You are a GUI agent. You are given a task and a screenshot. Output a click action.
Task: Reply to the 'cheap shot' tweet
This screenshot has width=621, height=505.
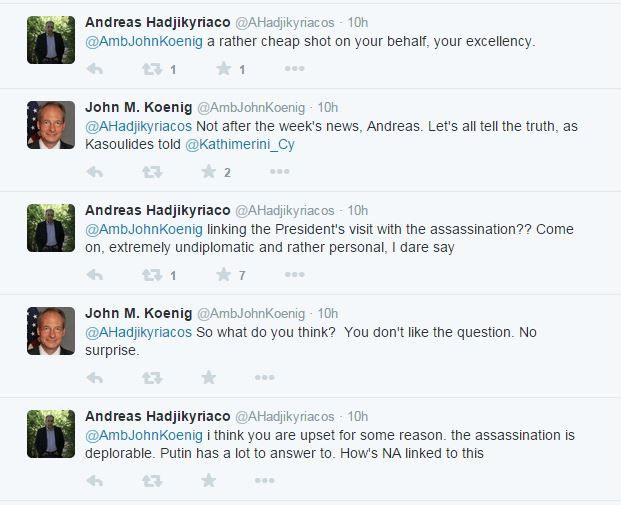coord(95,69)
